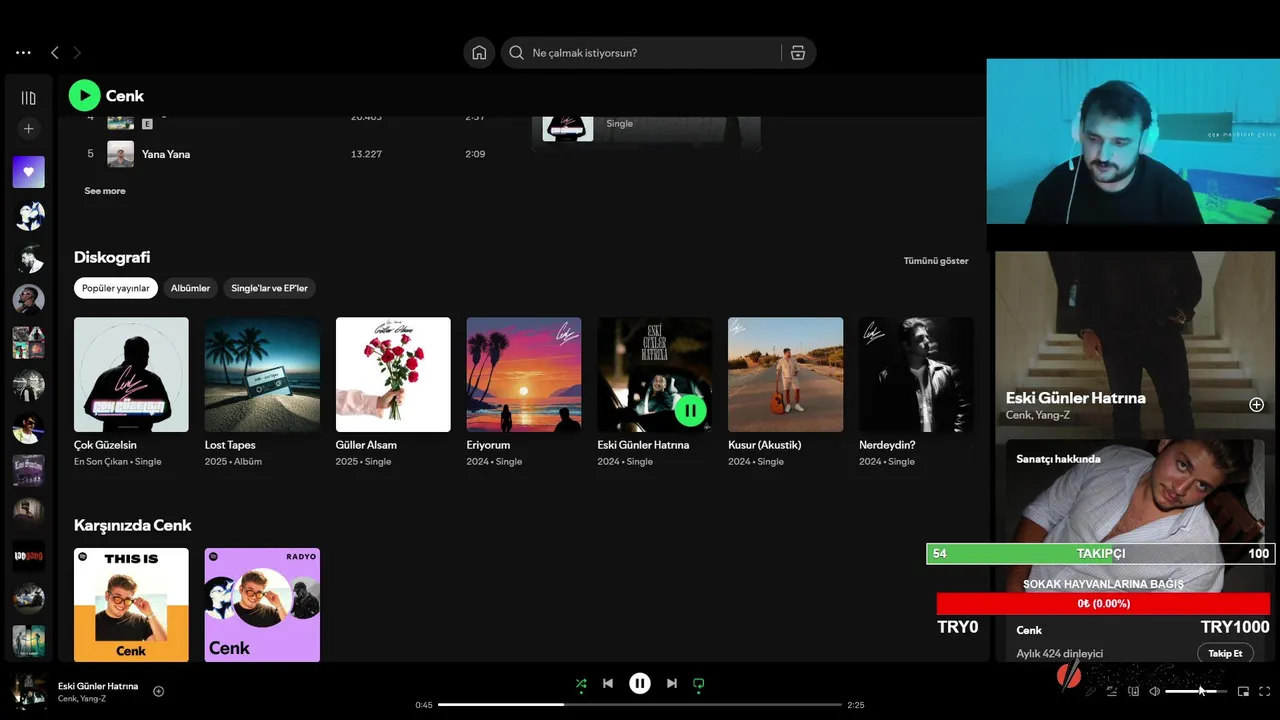Open the three-dots app menu

(x=23, y=53)
